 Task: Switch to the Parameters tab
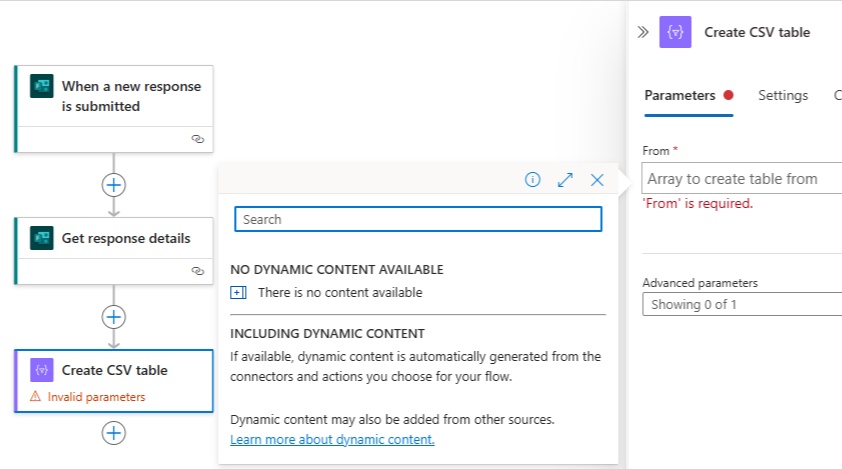tap(680, 95)
